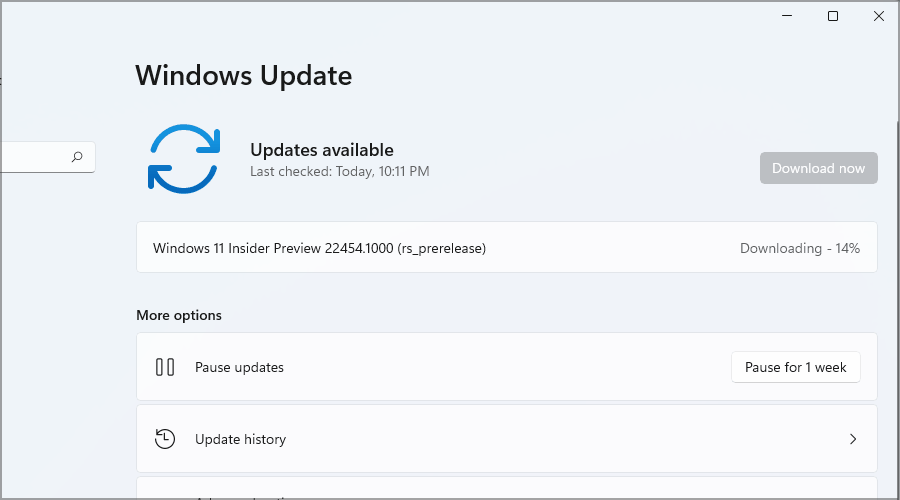The width and height of the screenshot is (900, 500).
Task: Select the Windows 11 Insider Preview update entry
Action: 319,248
